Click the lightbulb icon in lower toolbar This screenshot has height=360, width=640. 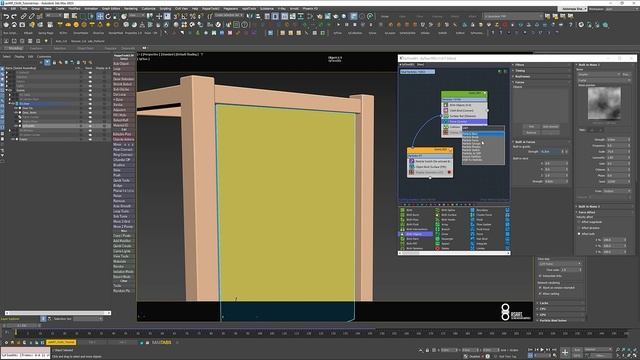pos(46,41)
